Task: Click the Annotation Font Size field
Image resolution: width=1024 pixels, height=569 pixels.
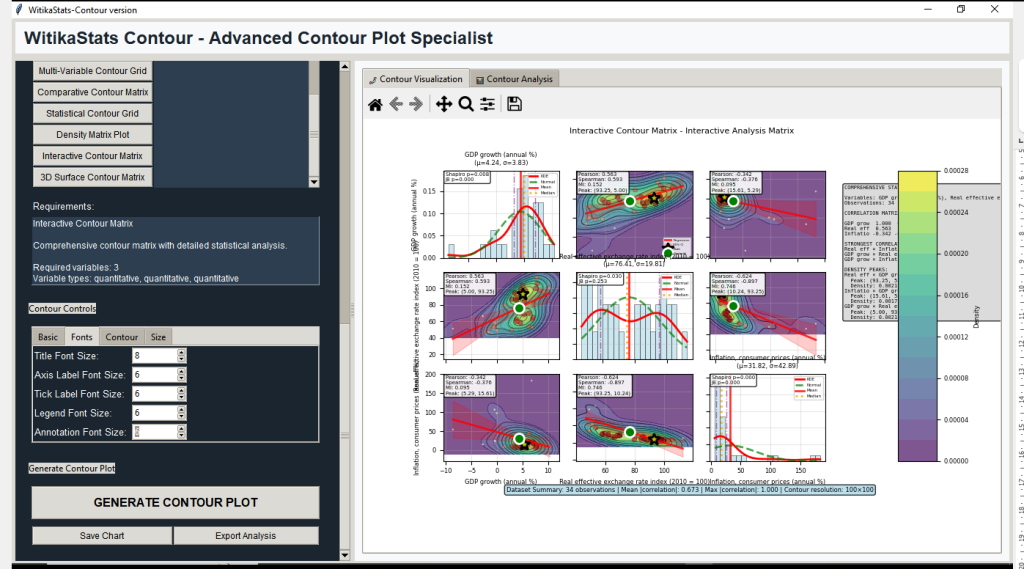Action: click(154, 432)
